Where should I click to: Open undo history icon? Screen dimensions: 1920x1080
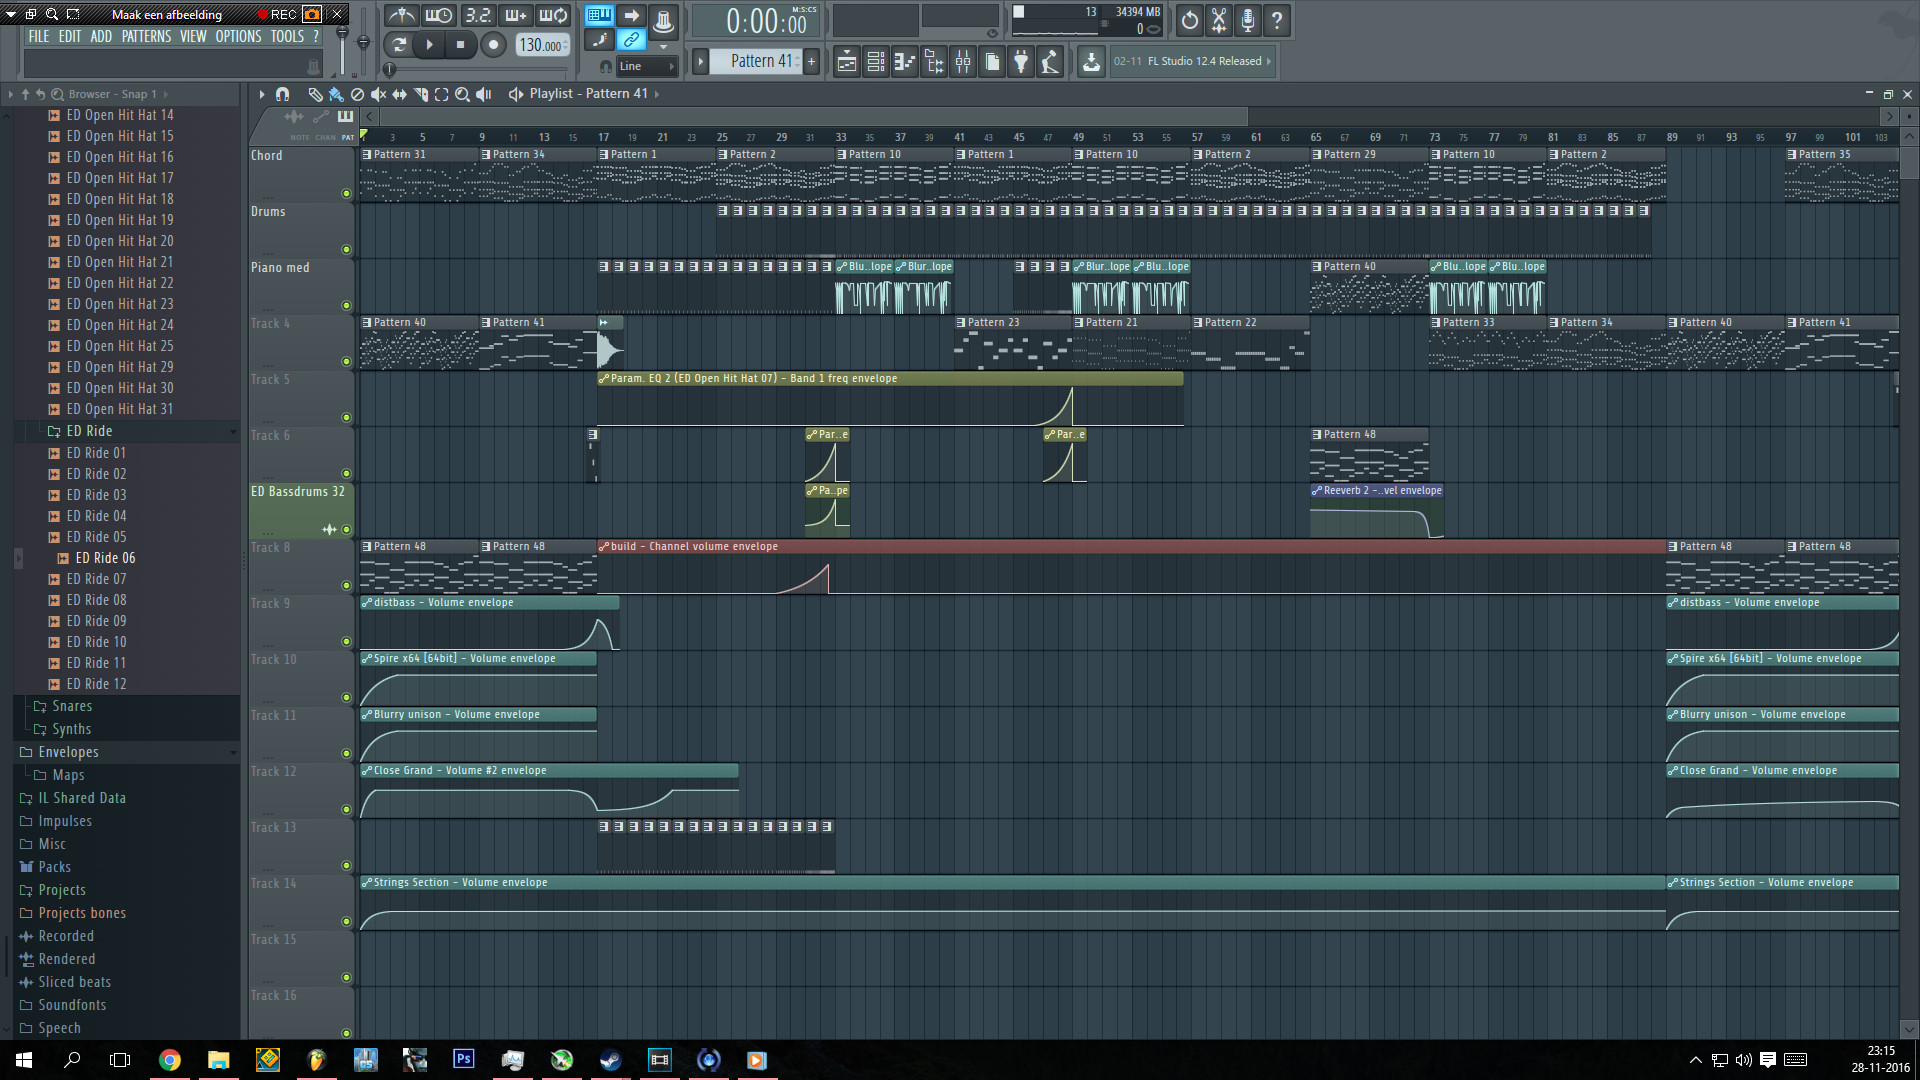point(1189,20)
